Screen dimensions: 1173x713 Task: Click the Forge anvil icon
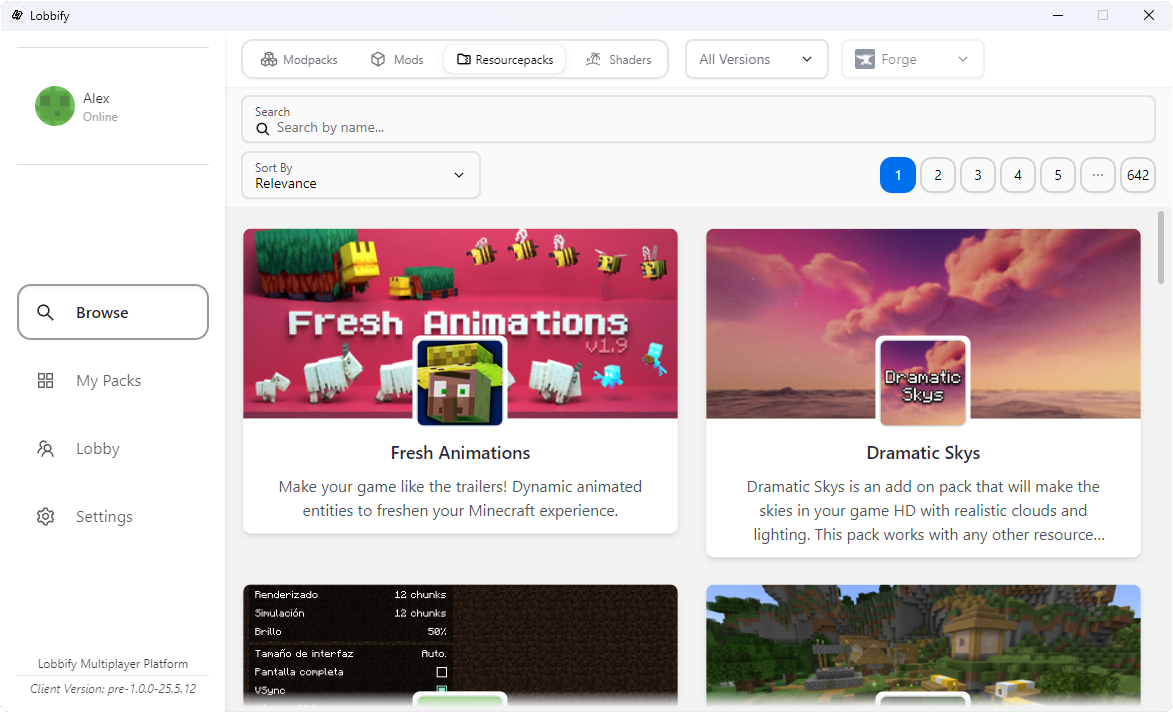(865, 59)
